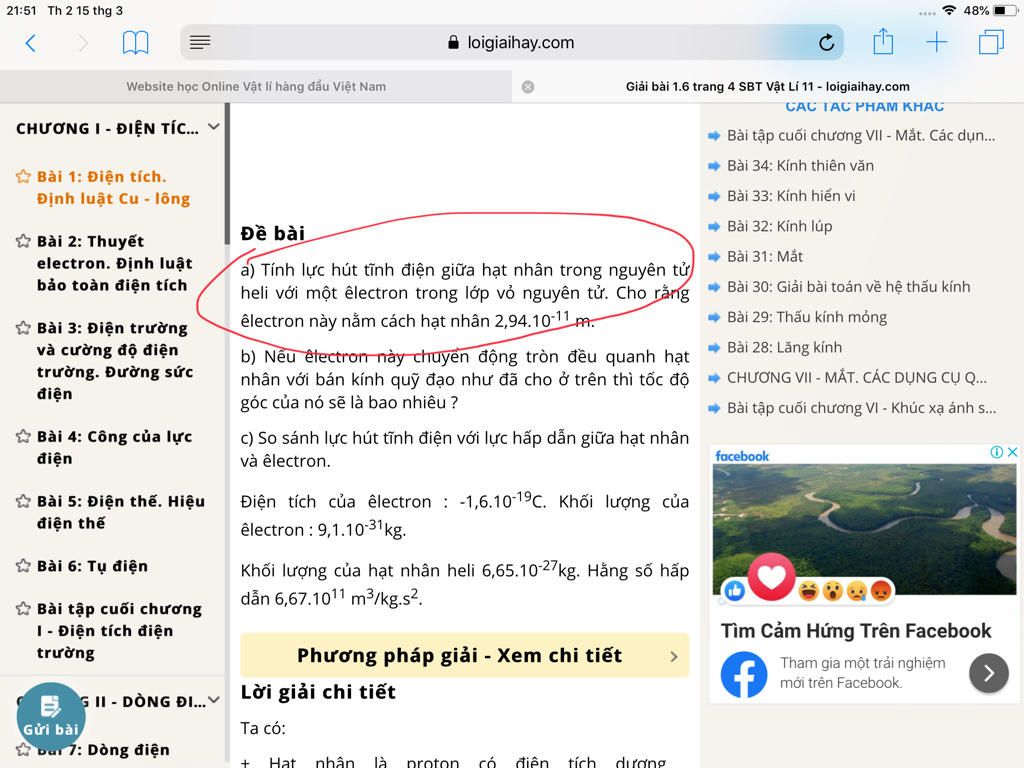The height and width of the screenshot is (768, 1024).
Task: Tap the loigiaihay.com address field
Action: coord(511,42)
